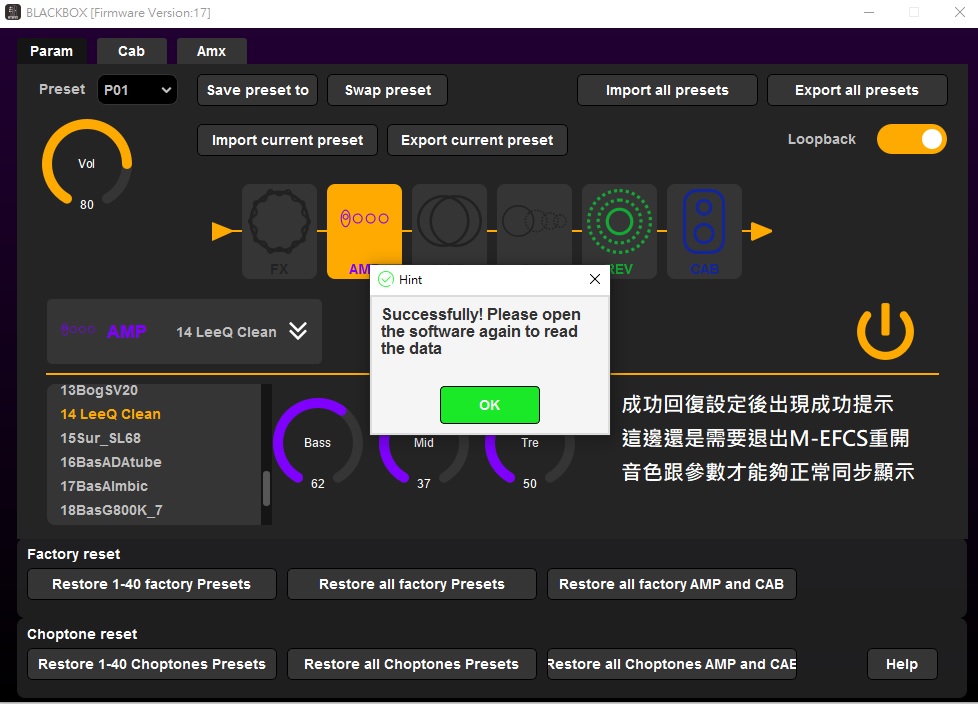Viewport: 978px width, 704px height.
Task: Click the Vol knob
Action: pyautogui.click(x=87, y=164)
